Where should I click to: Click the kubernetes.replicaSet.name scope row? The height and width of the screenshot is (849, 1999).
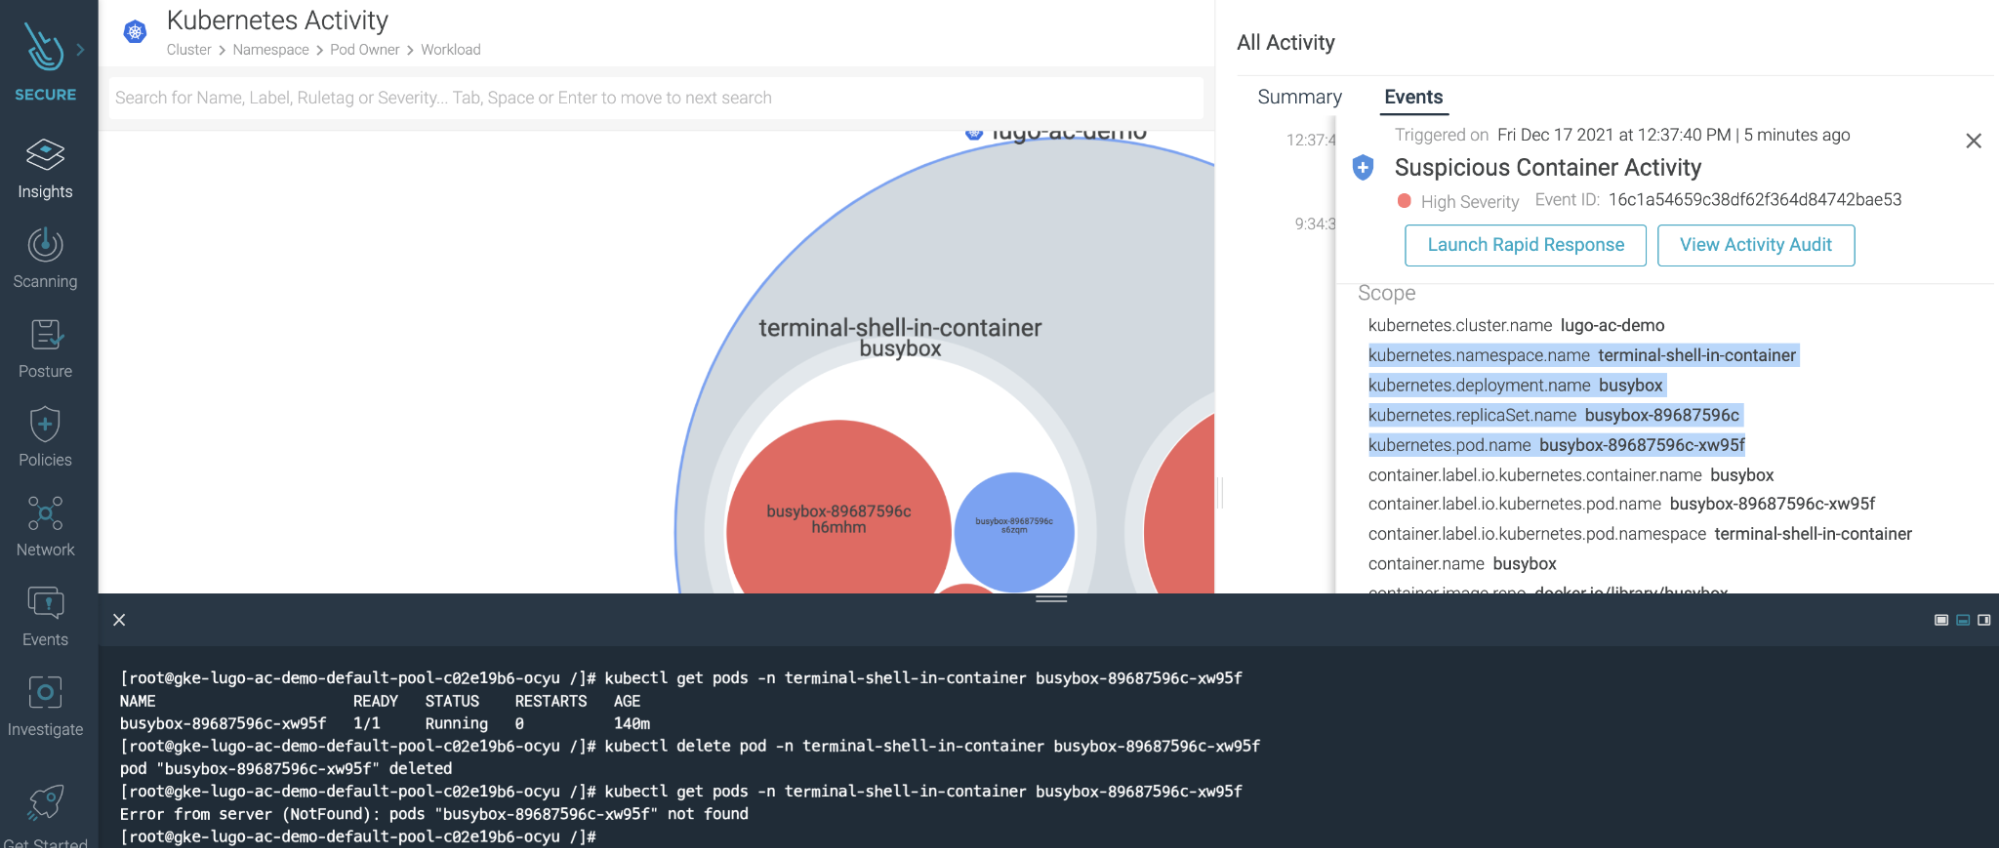pos(1554,415)
